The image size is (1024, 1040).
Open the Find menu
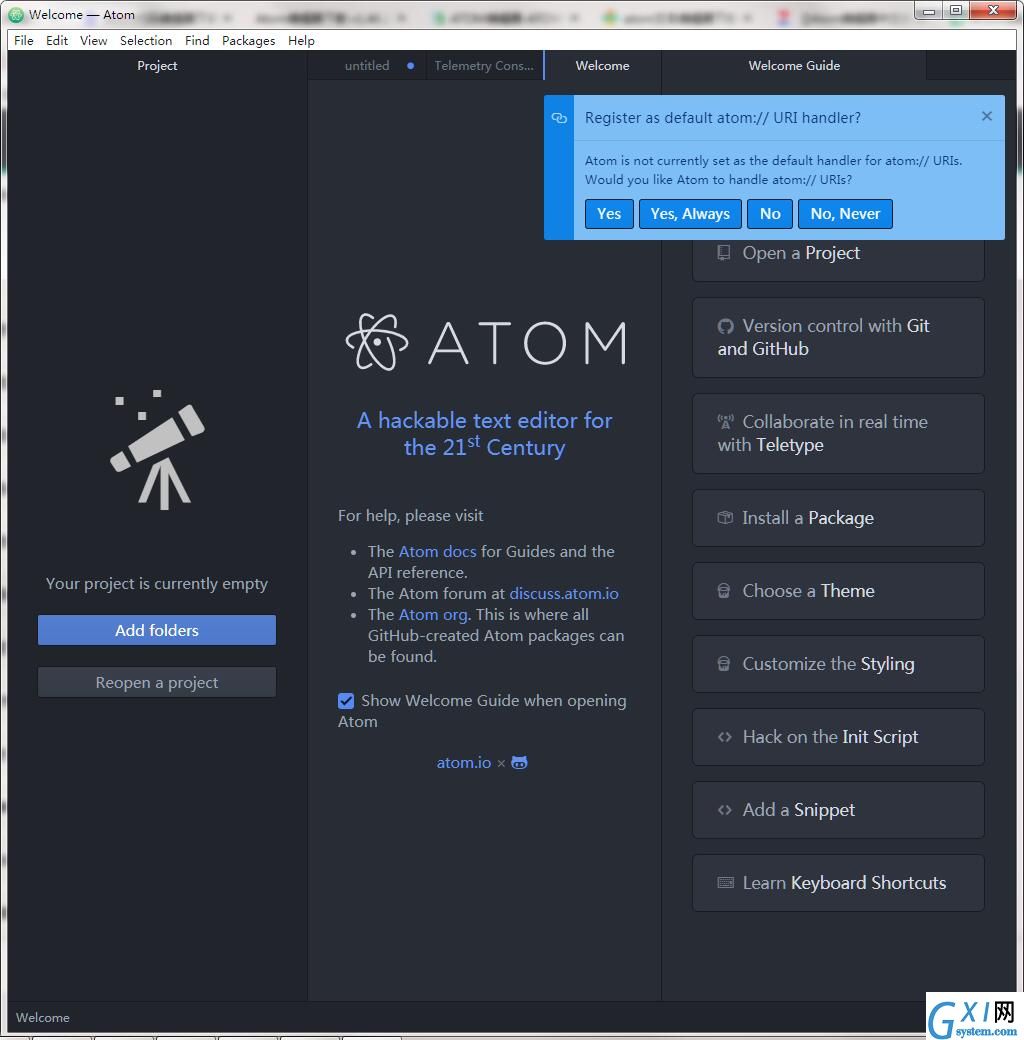197,40
